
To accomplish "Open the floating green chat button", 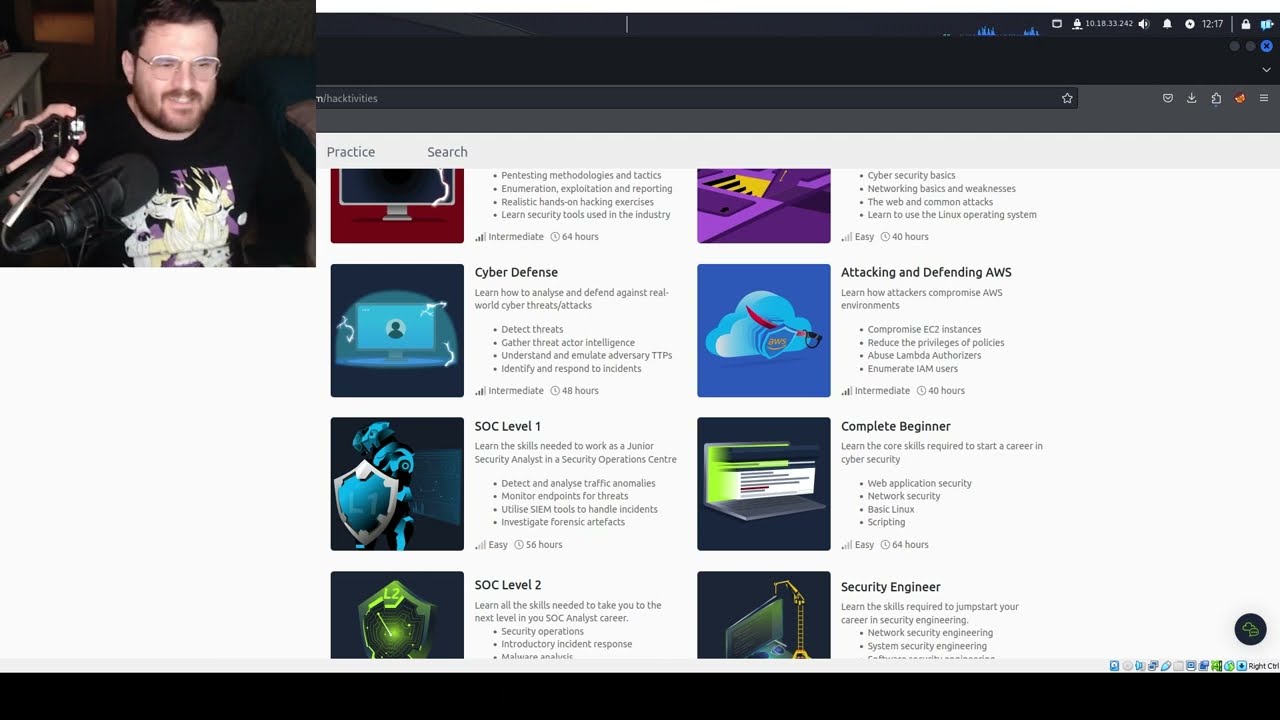I will (1250, 629).
